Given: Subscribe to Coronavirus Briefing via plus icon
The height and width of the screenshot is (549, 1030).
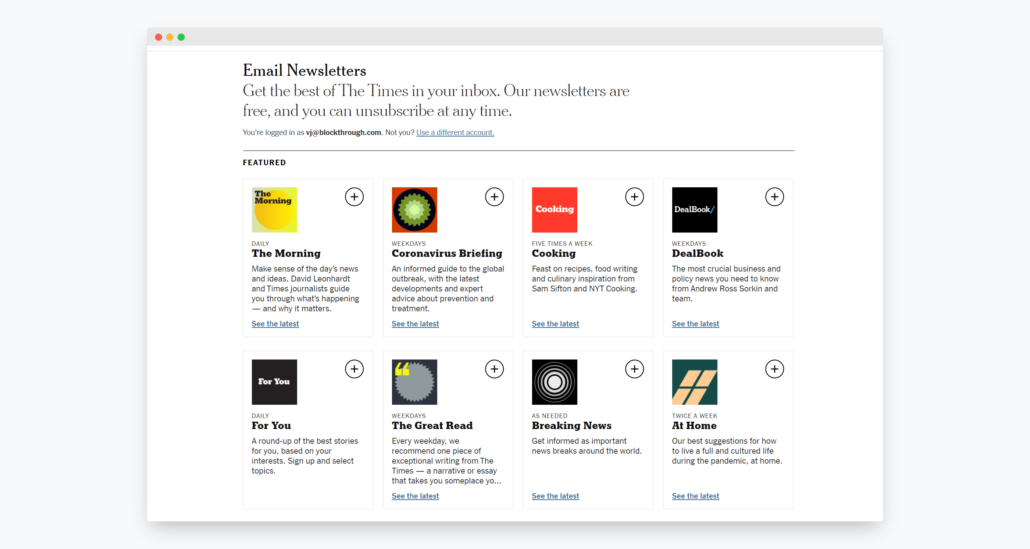Looking at the screenshot, I should coord(494,197).
